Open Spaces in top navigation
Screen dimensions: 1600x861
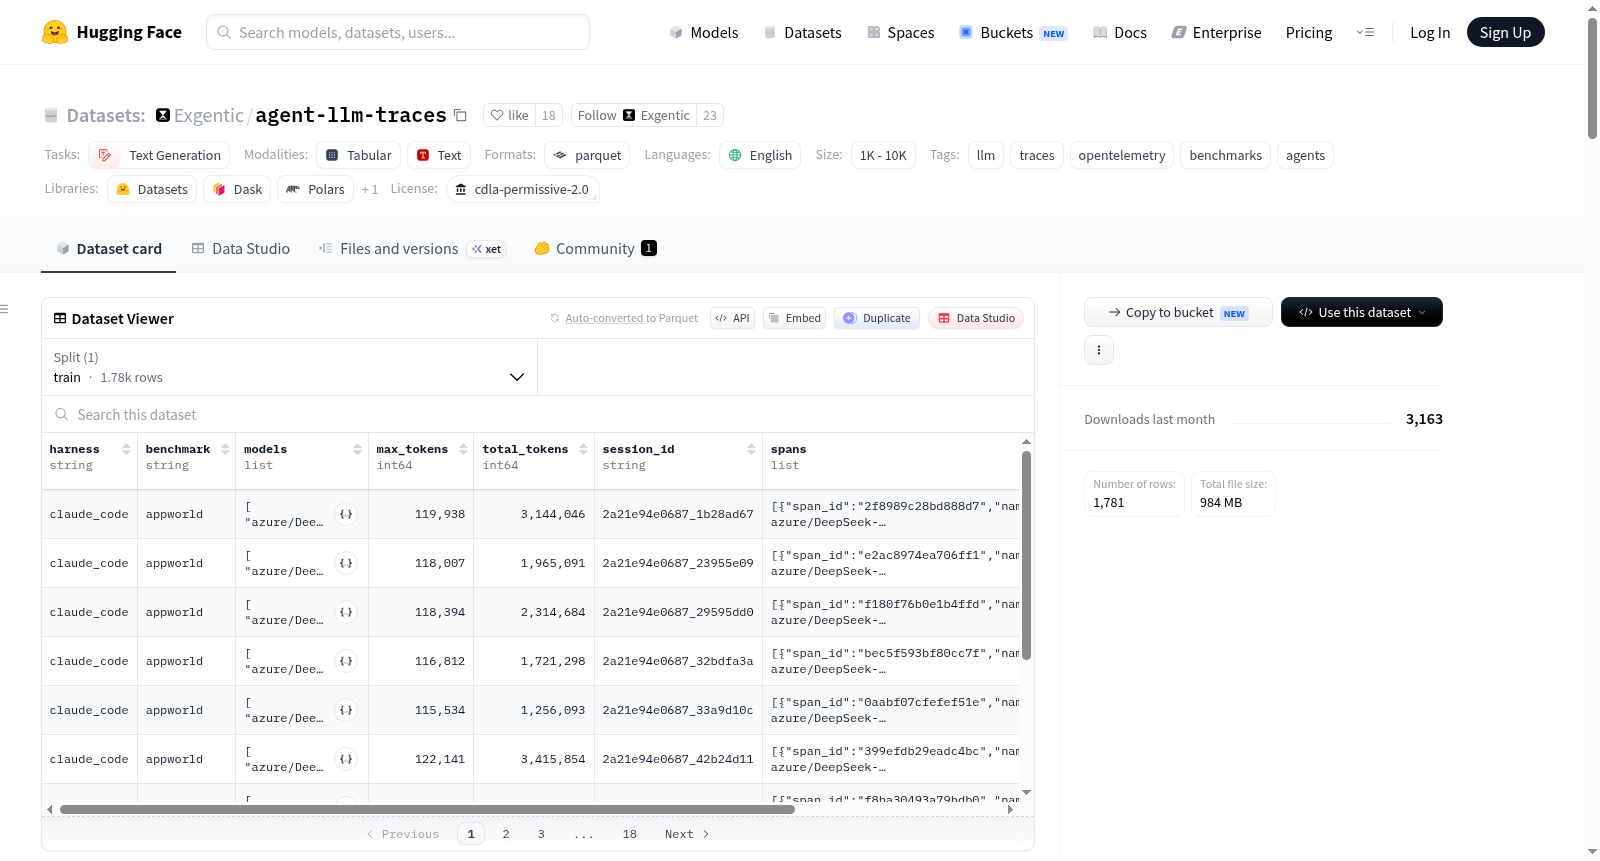[x=900, y=32]
